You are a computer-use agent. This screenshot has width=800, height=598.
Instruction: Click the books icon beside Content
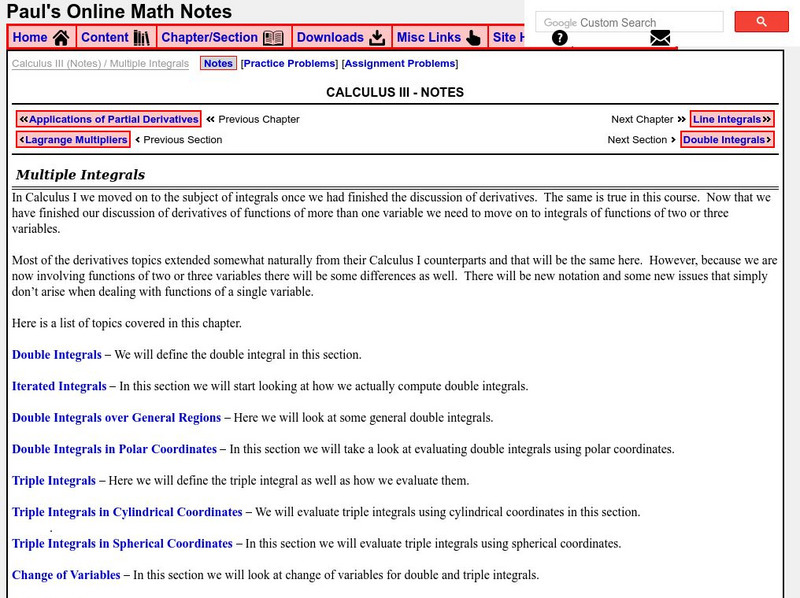click(x=142, y=37)
